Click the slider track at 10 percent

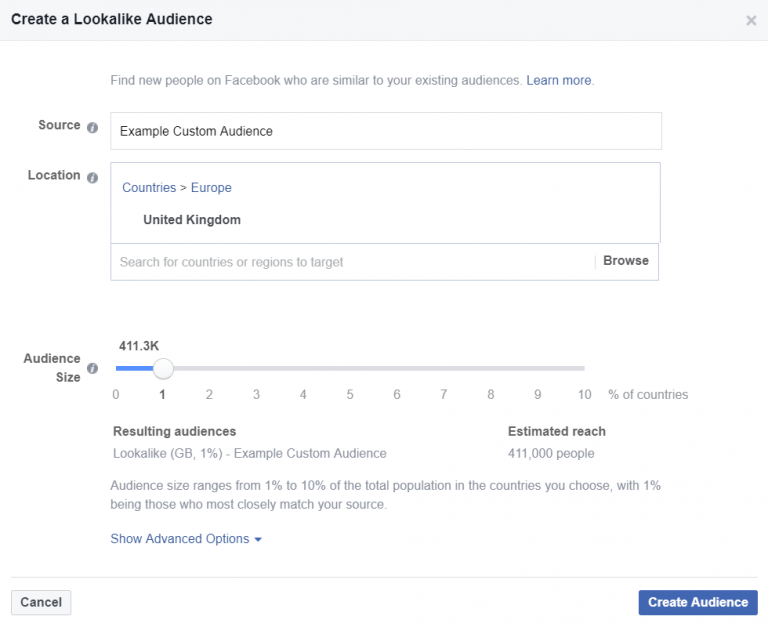583,368
